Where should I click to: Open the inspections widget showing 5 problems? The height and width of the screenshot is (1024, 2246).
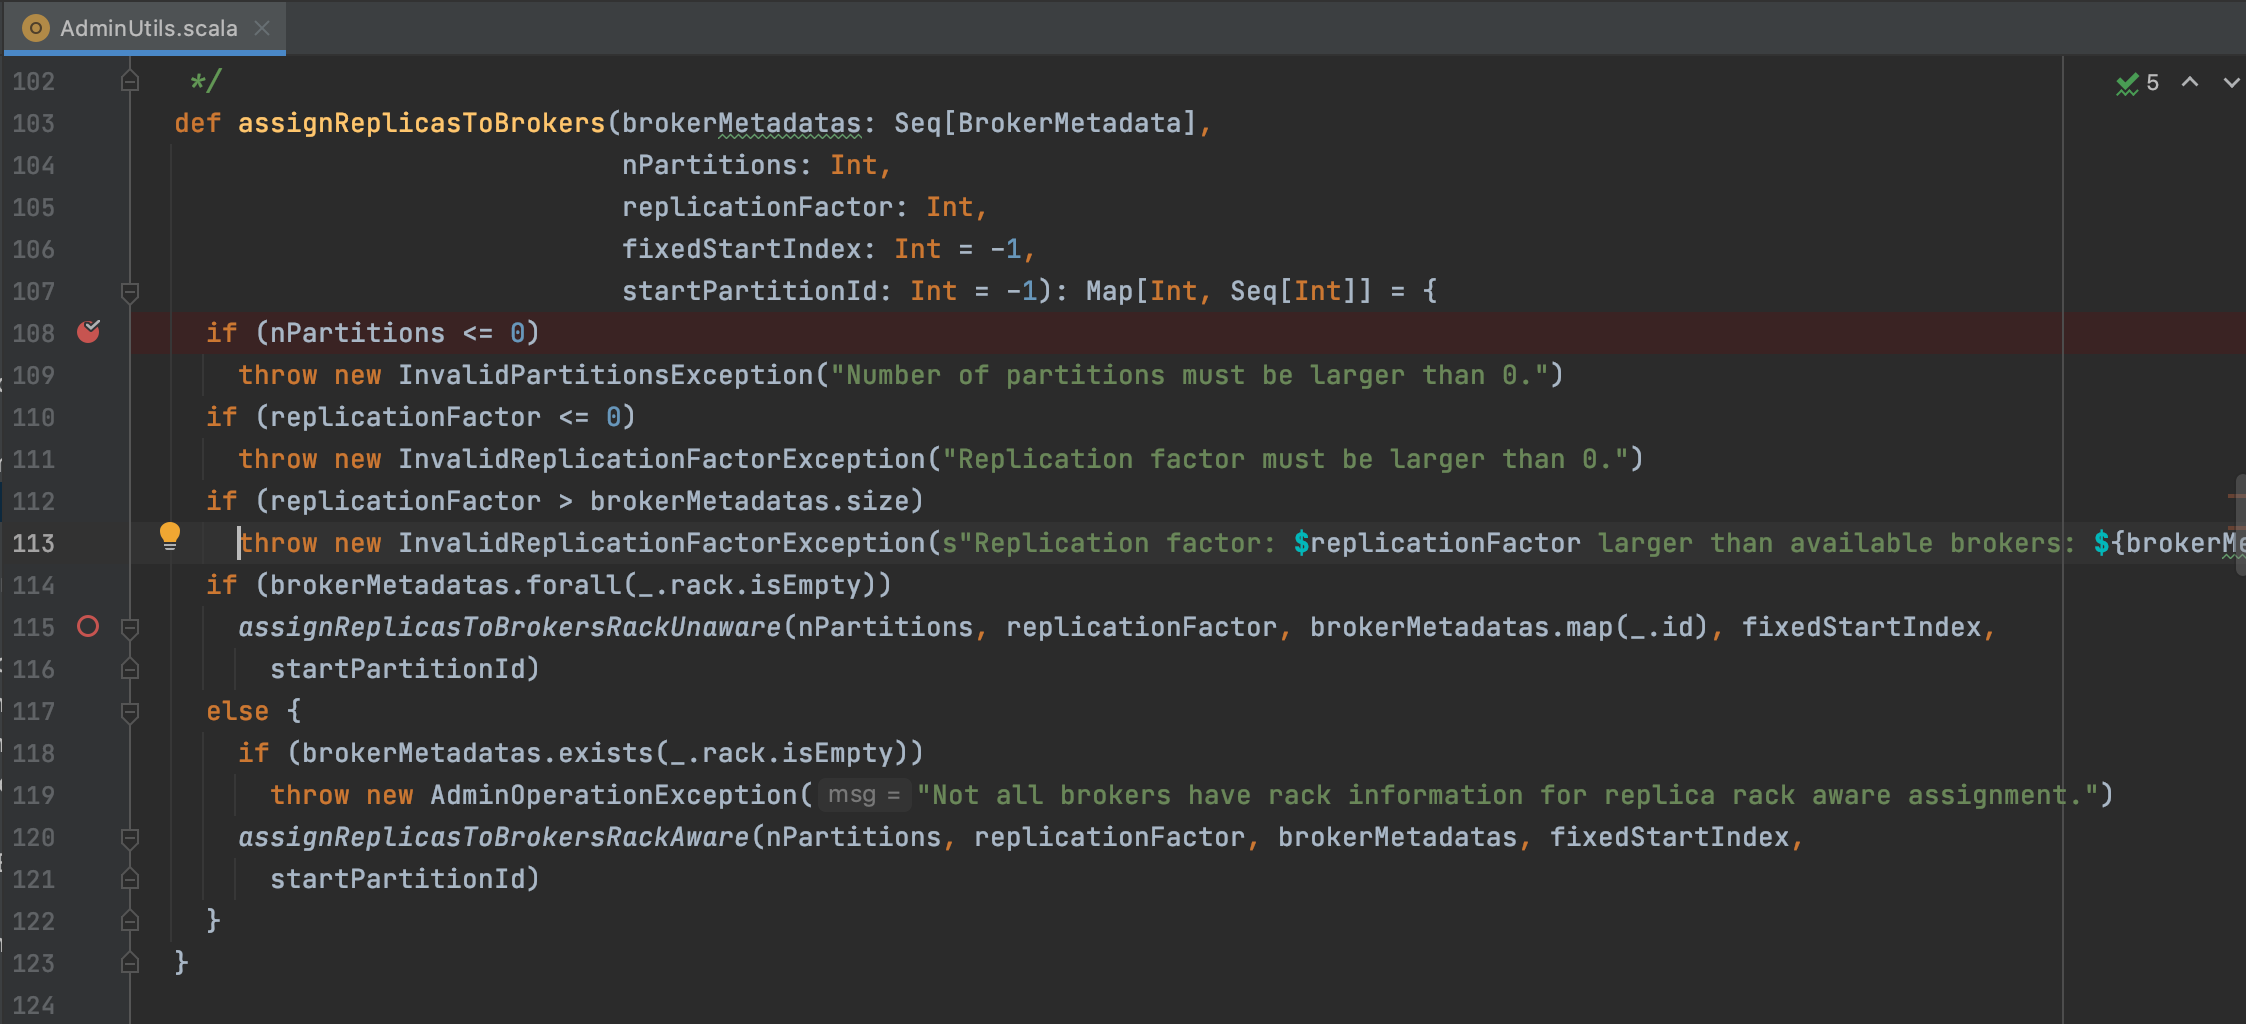coord(2137,83)
